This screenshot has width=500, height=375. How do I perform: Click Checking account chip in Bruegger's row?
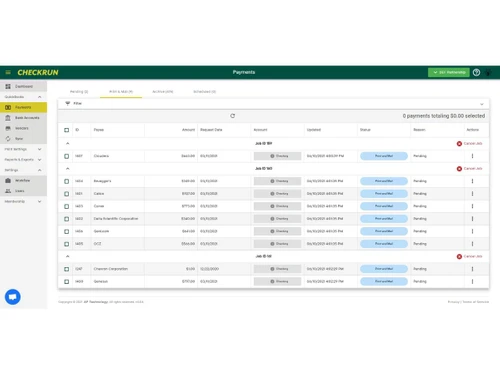click(277, 181)
